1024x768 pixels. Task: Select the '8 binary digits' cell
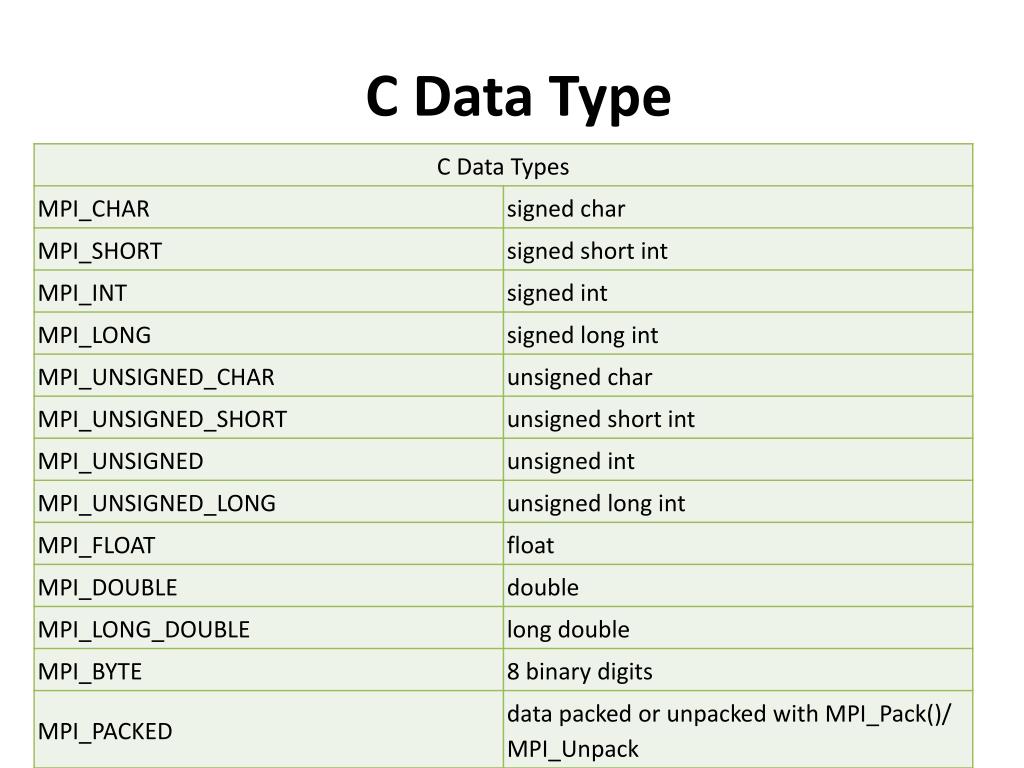tap(738, 670)
